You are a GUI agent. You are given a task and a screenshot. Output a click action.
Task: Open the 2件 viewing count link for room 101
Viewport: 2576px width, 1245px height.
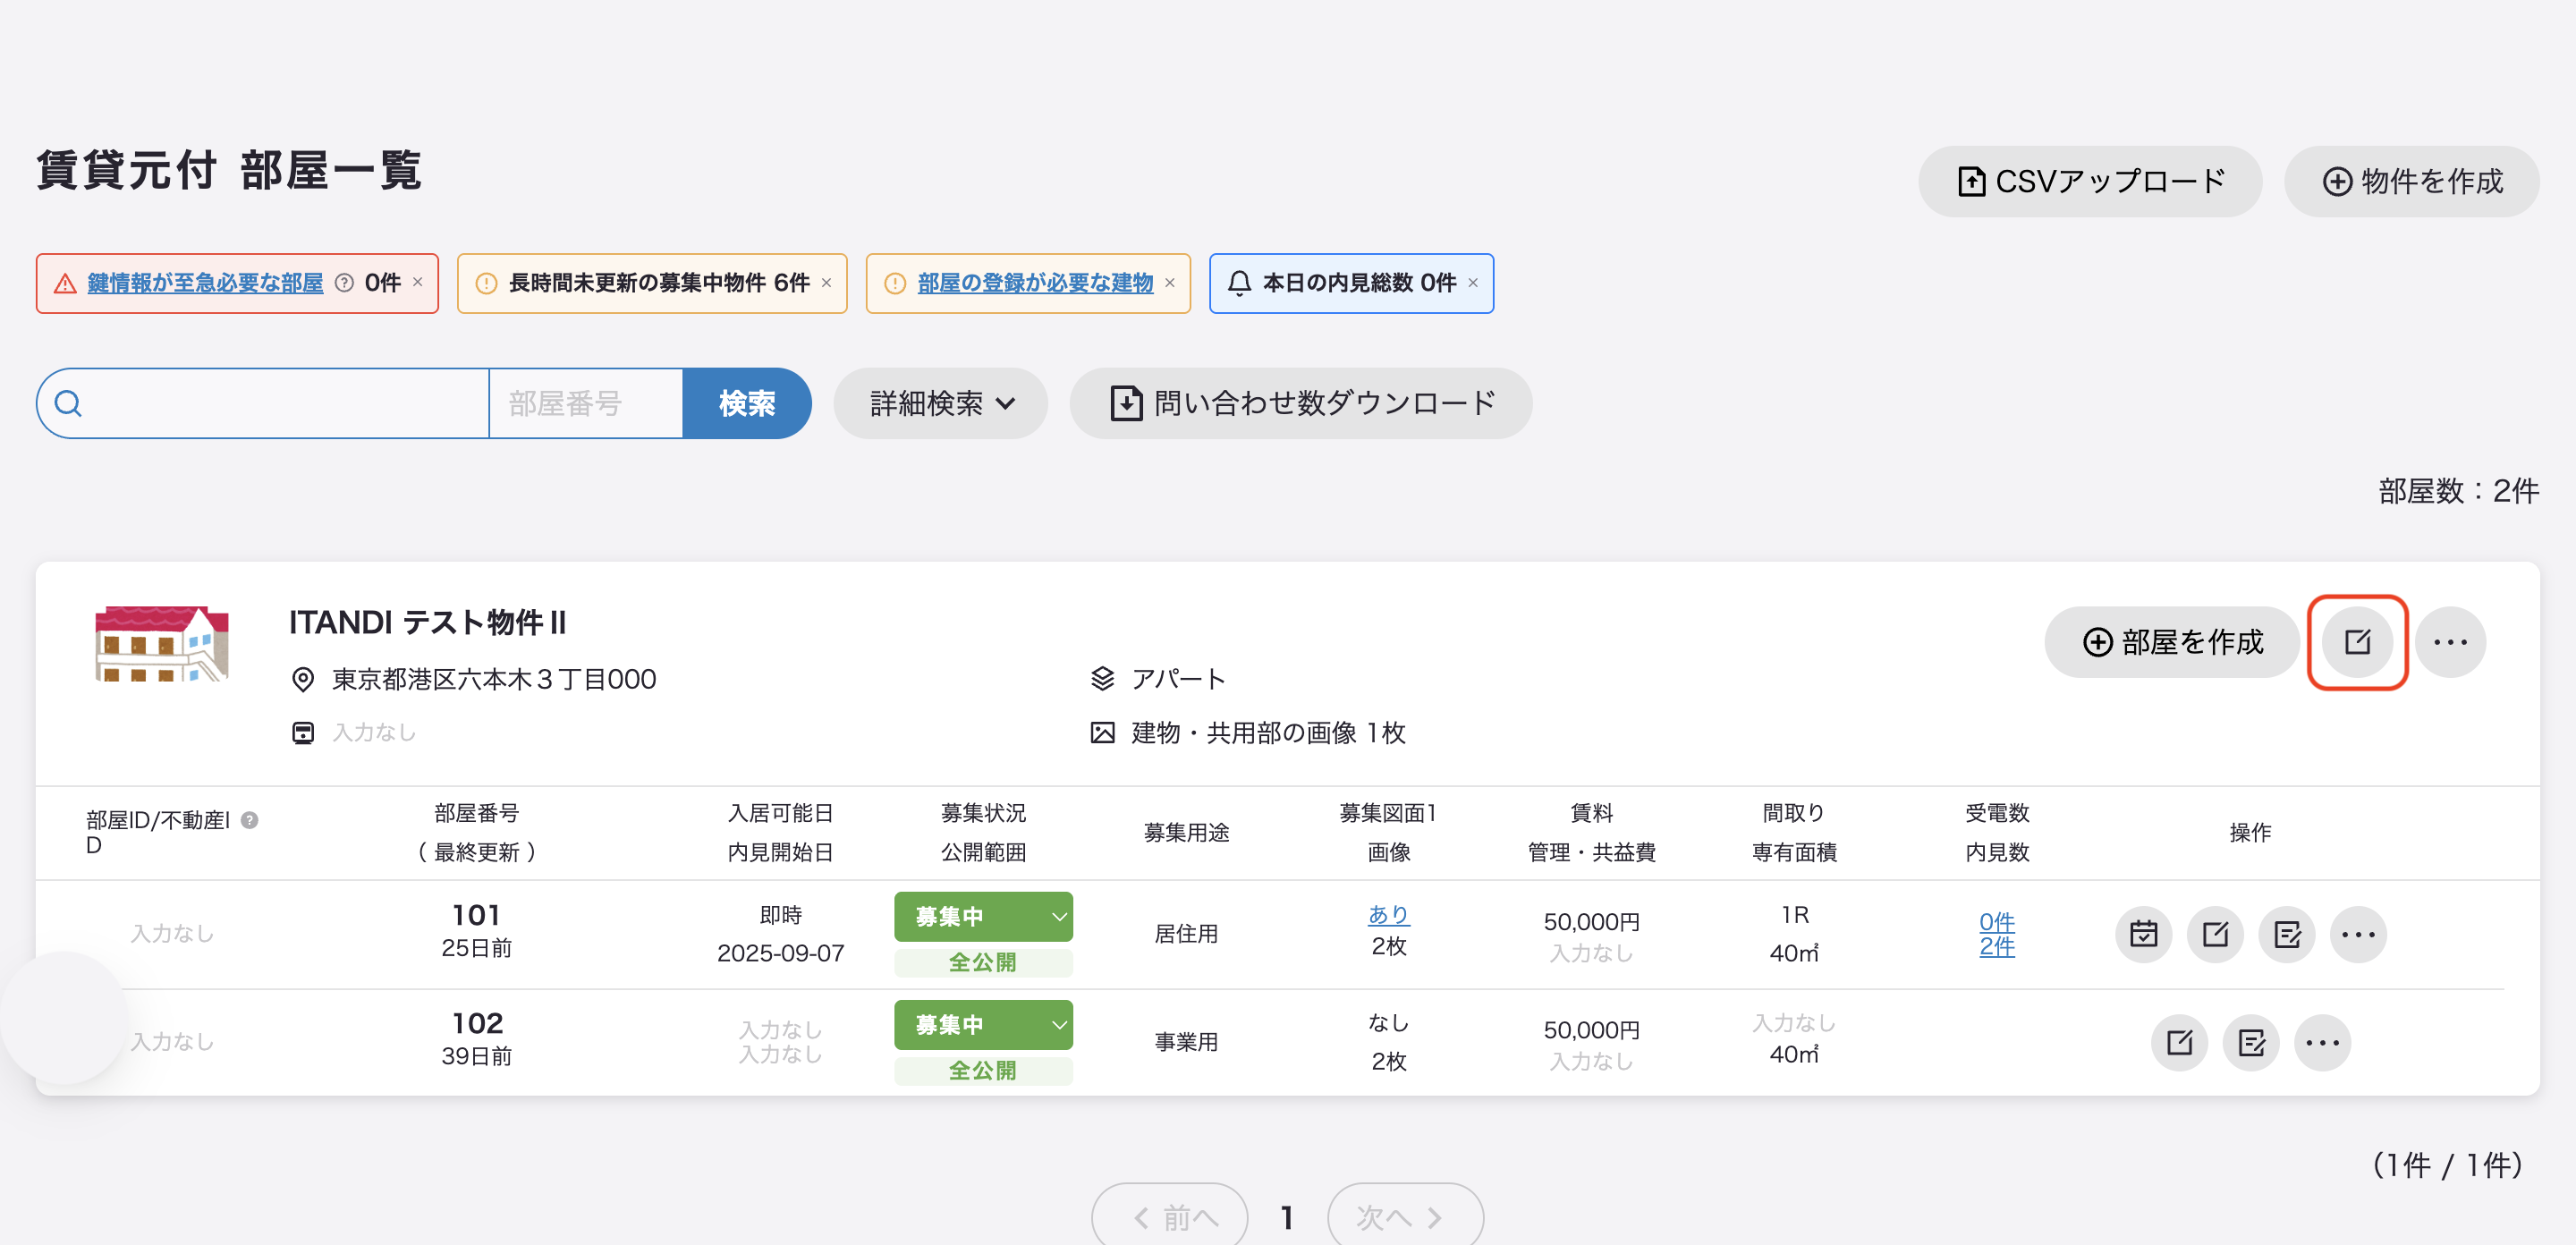[1997, 946]
